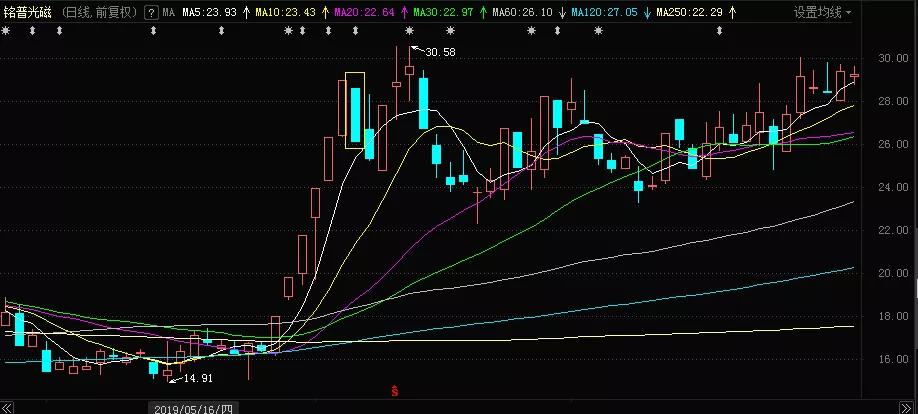Click the MA120:27.05 indicator label
Viewport: 918px width, 414px height.
[604, 13]
